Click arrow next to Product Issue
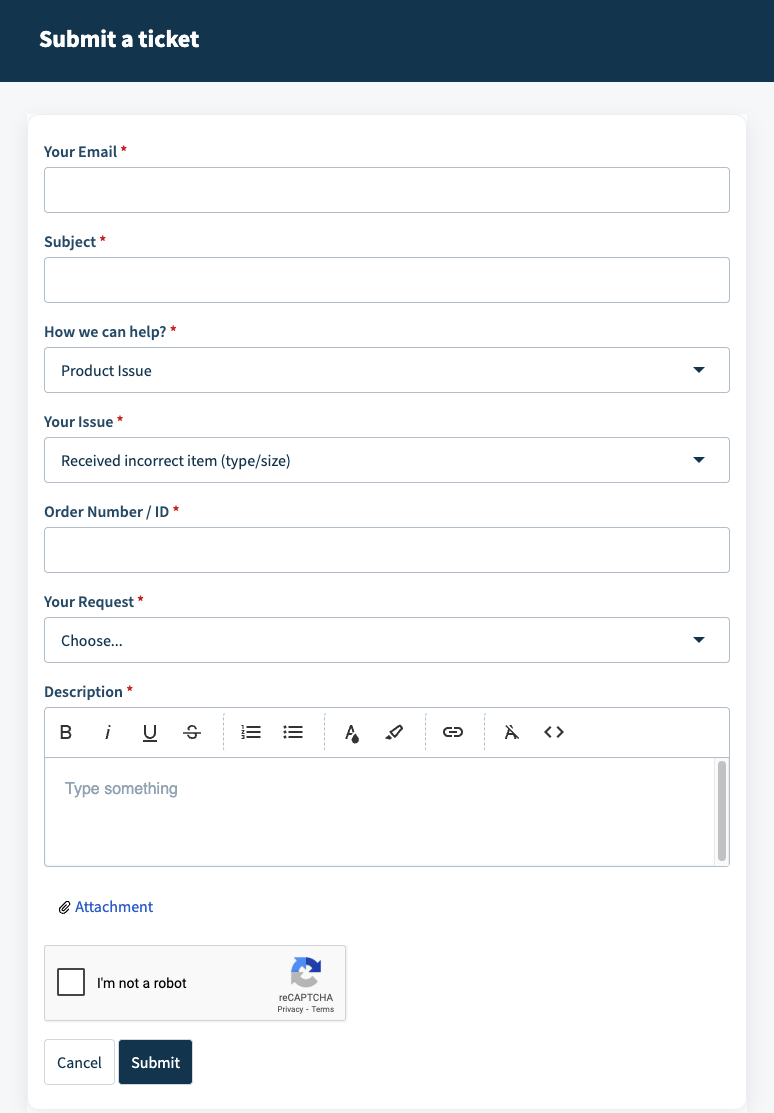The height and width of the screenshot is (1113, 774). [x=699, y=370]
